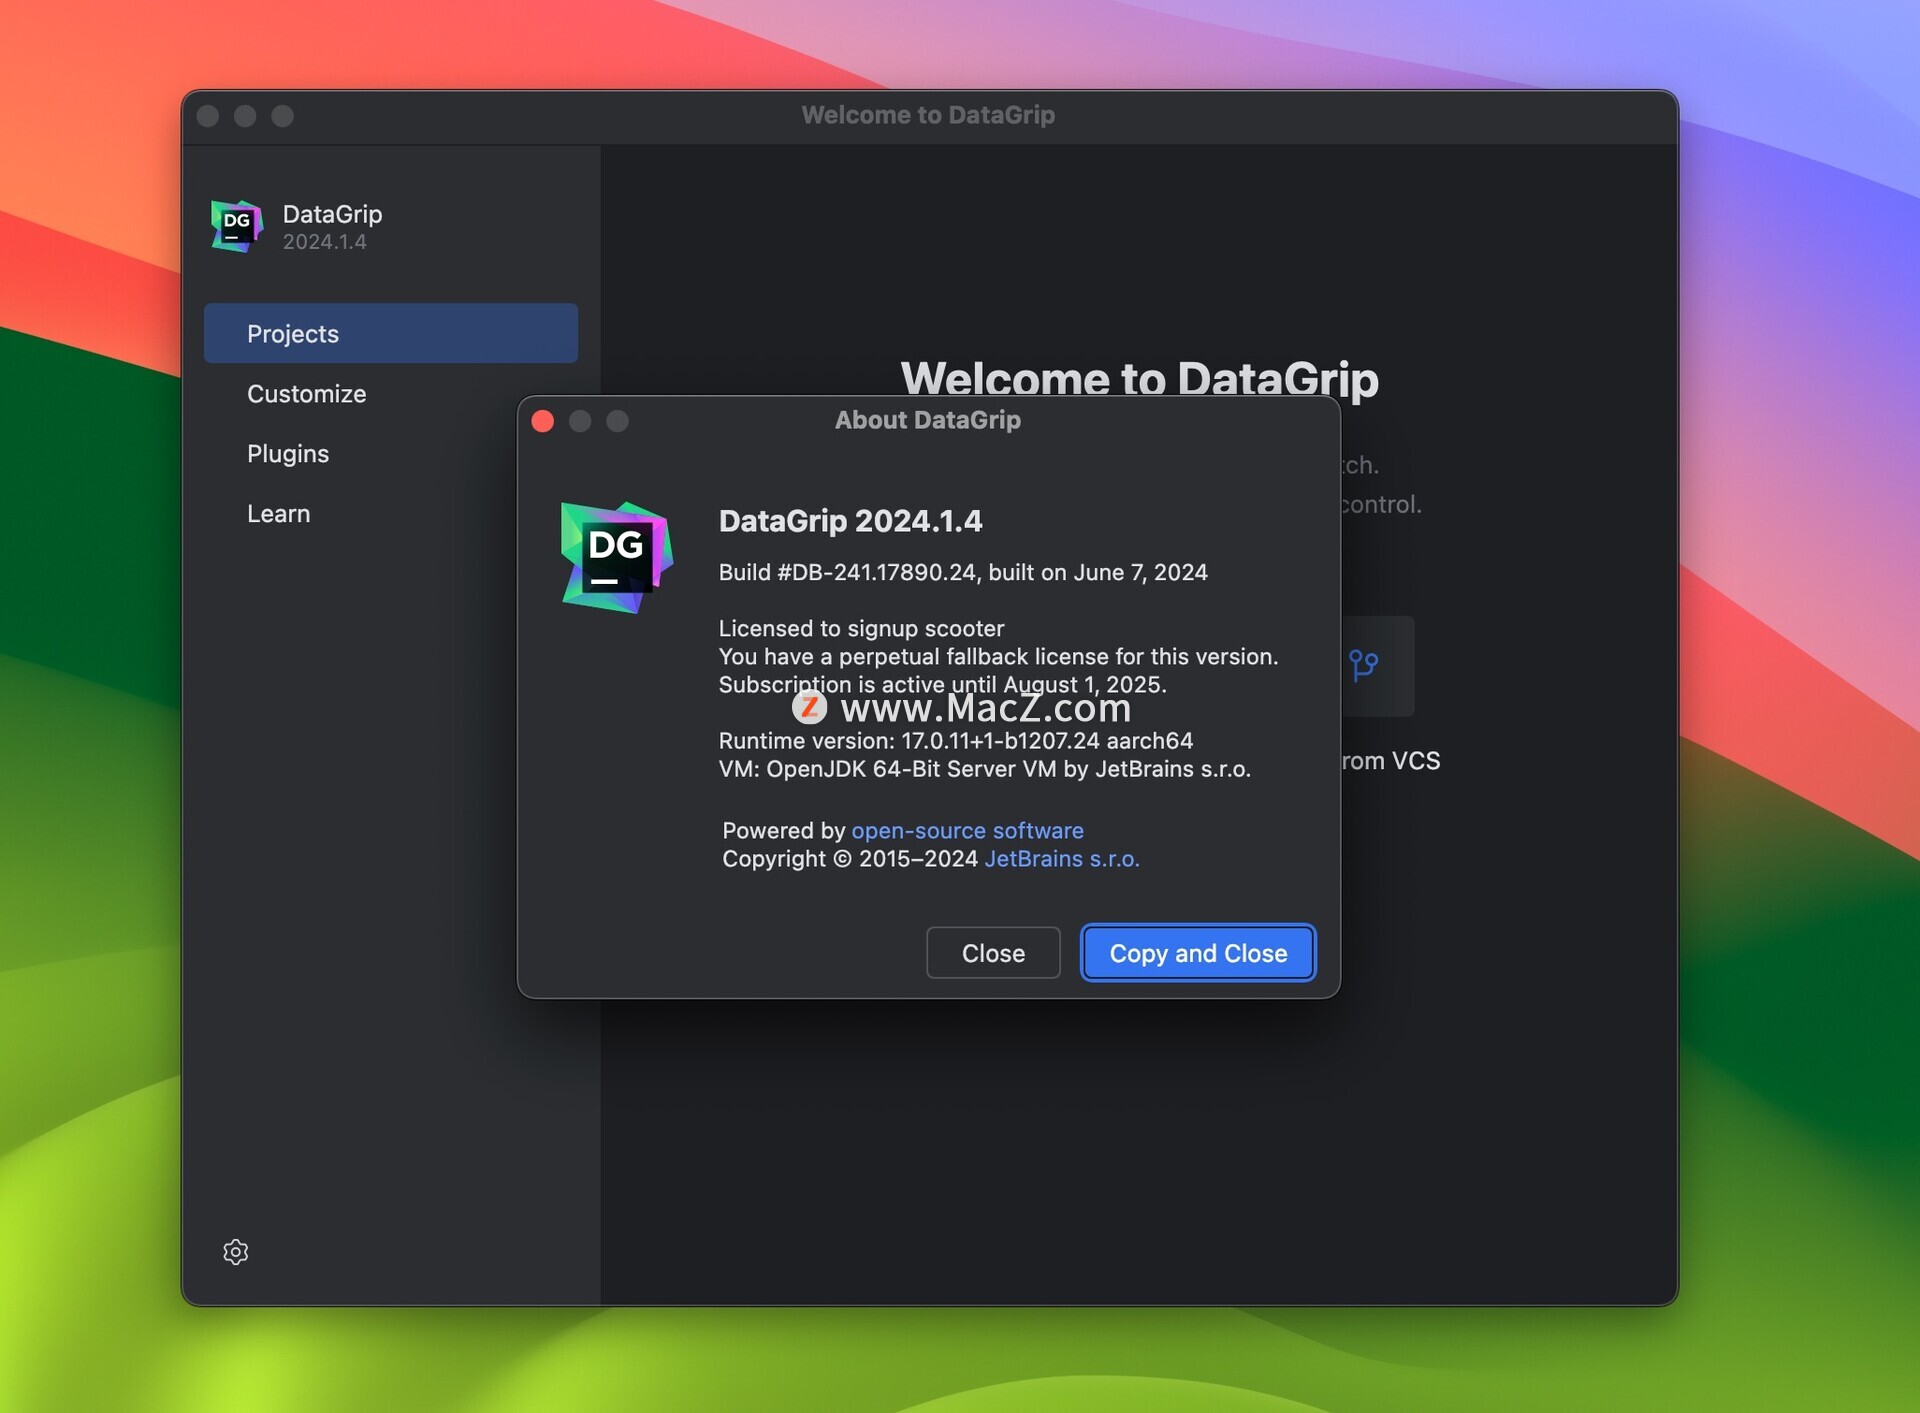This screenshot has height=1413, width=1920.
Task: Click the Subscription active until August 1 text
Action: [x=942, y=684]
